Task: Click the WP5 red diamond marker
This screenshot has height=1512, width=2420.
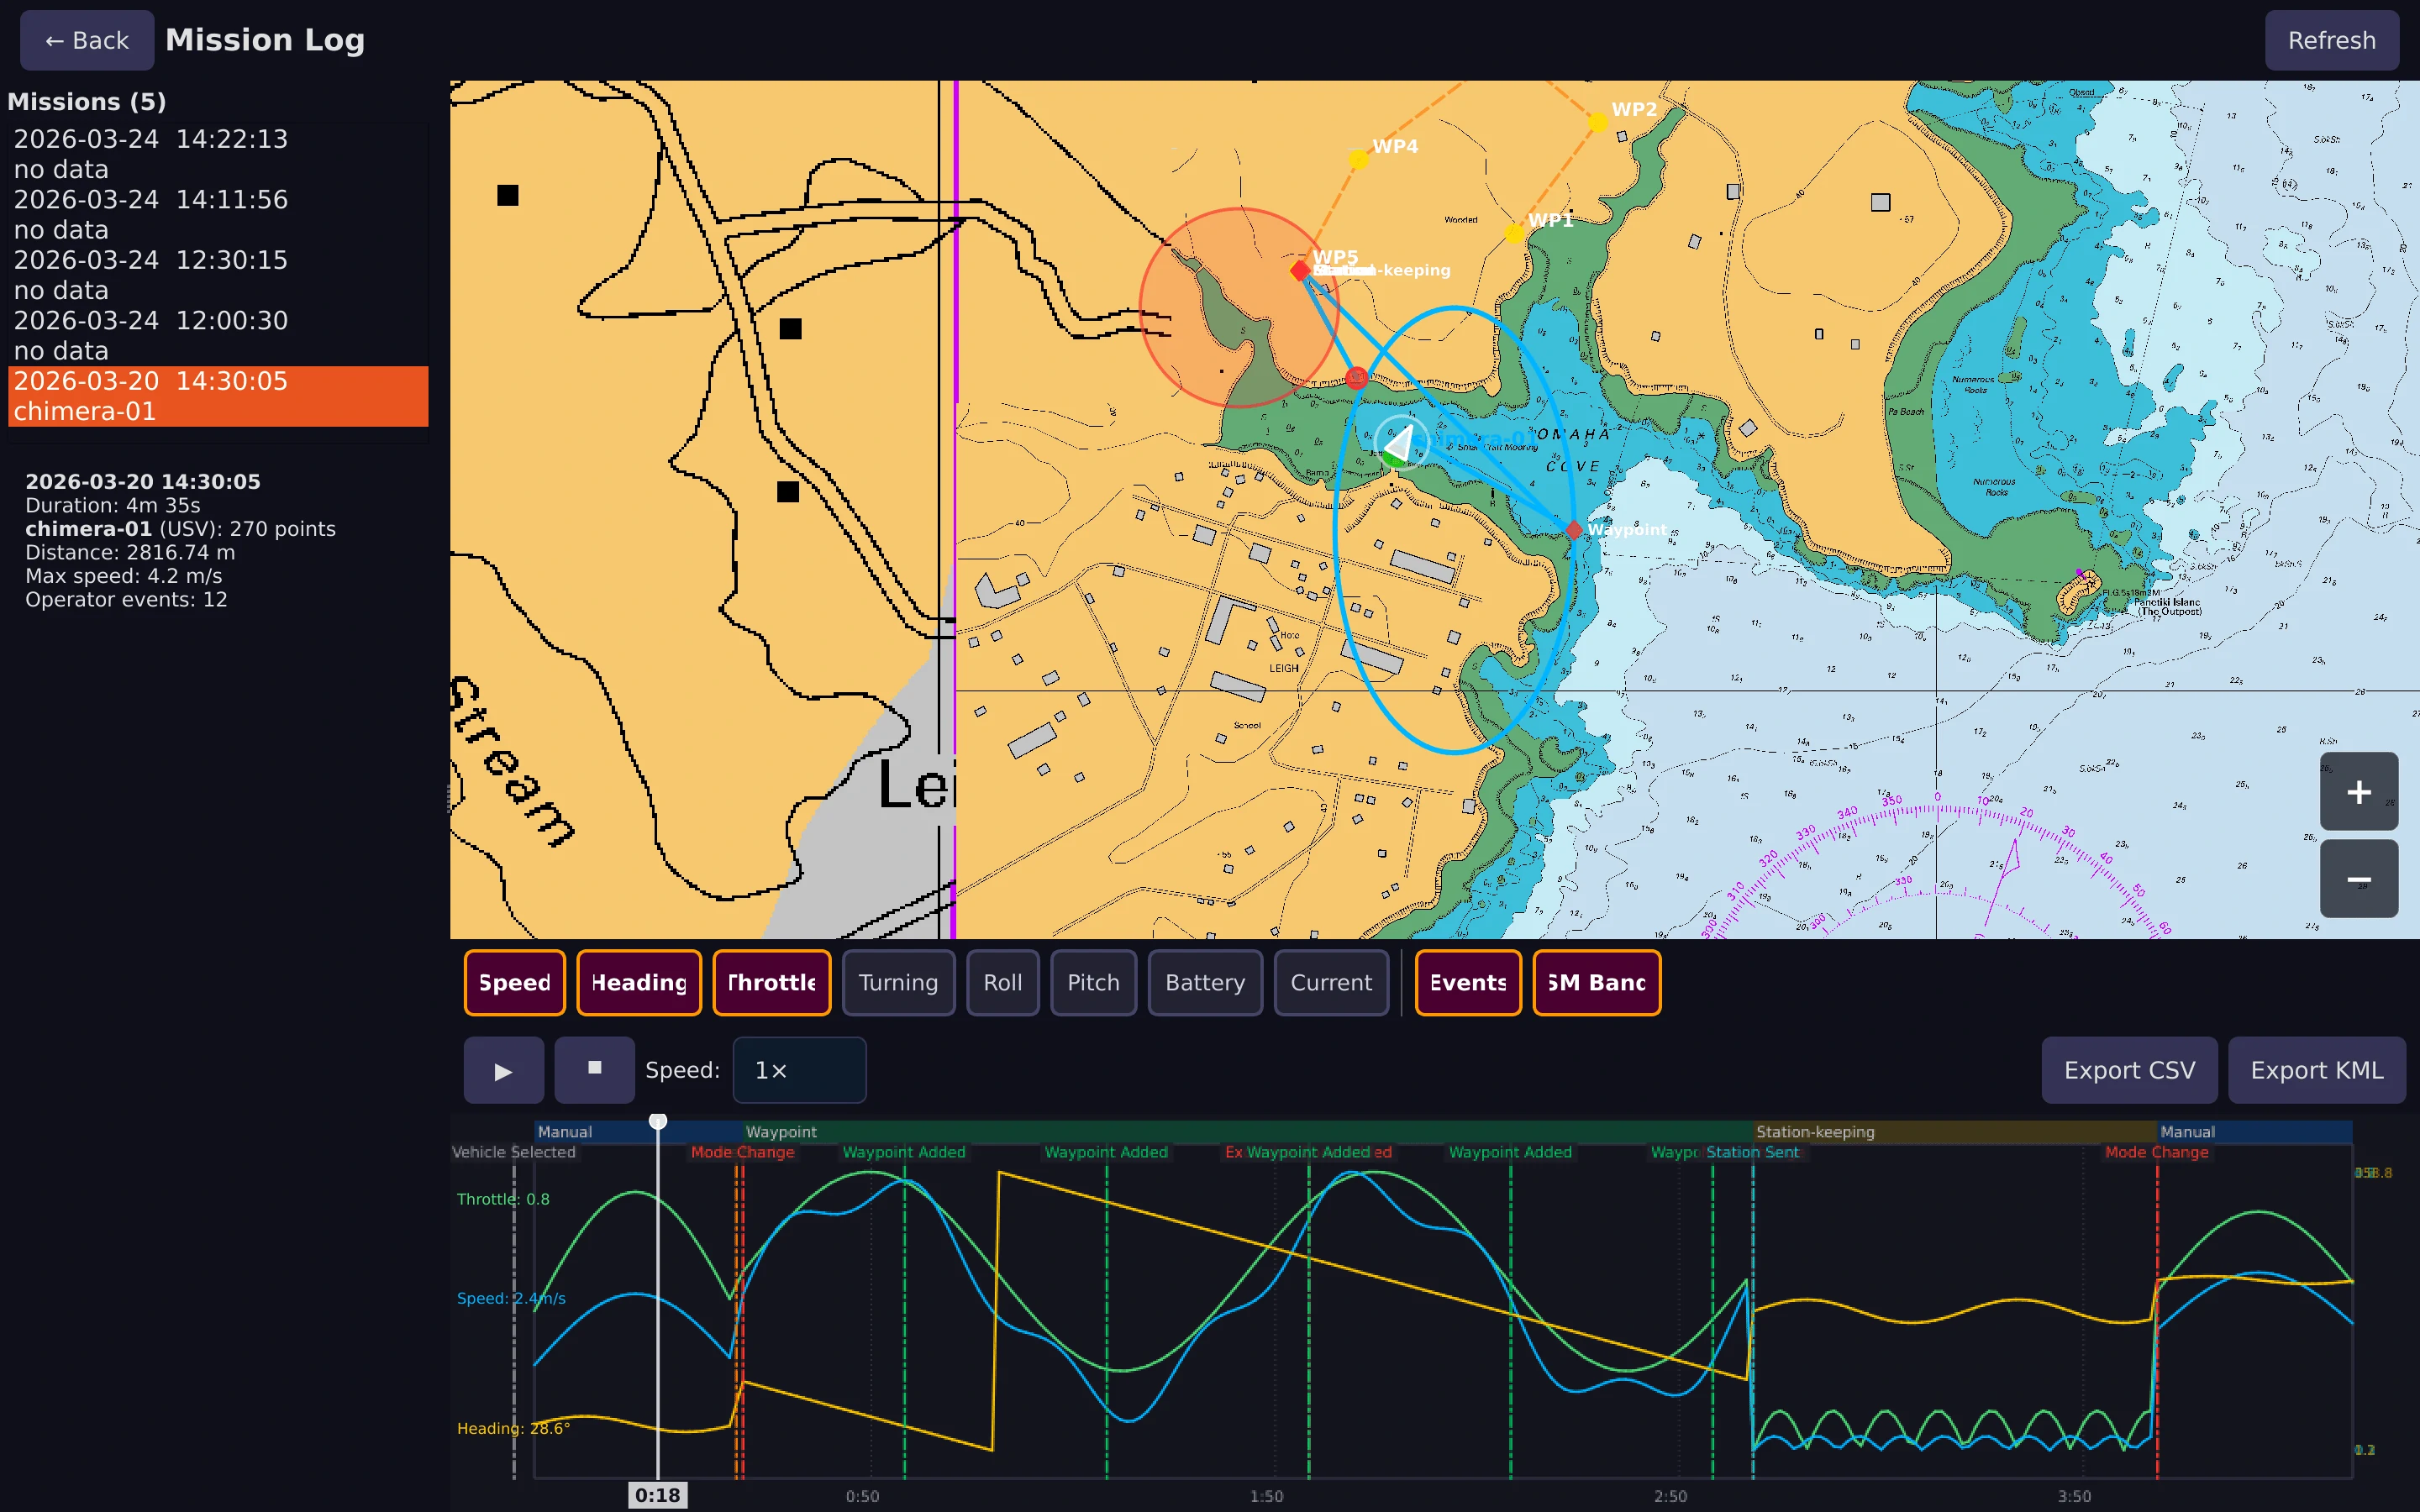Action: pos(1300,270)
